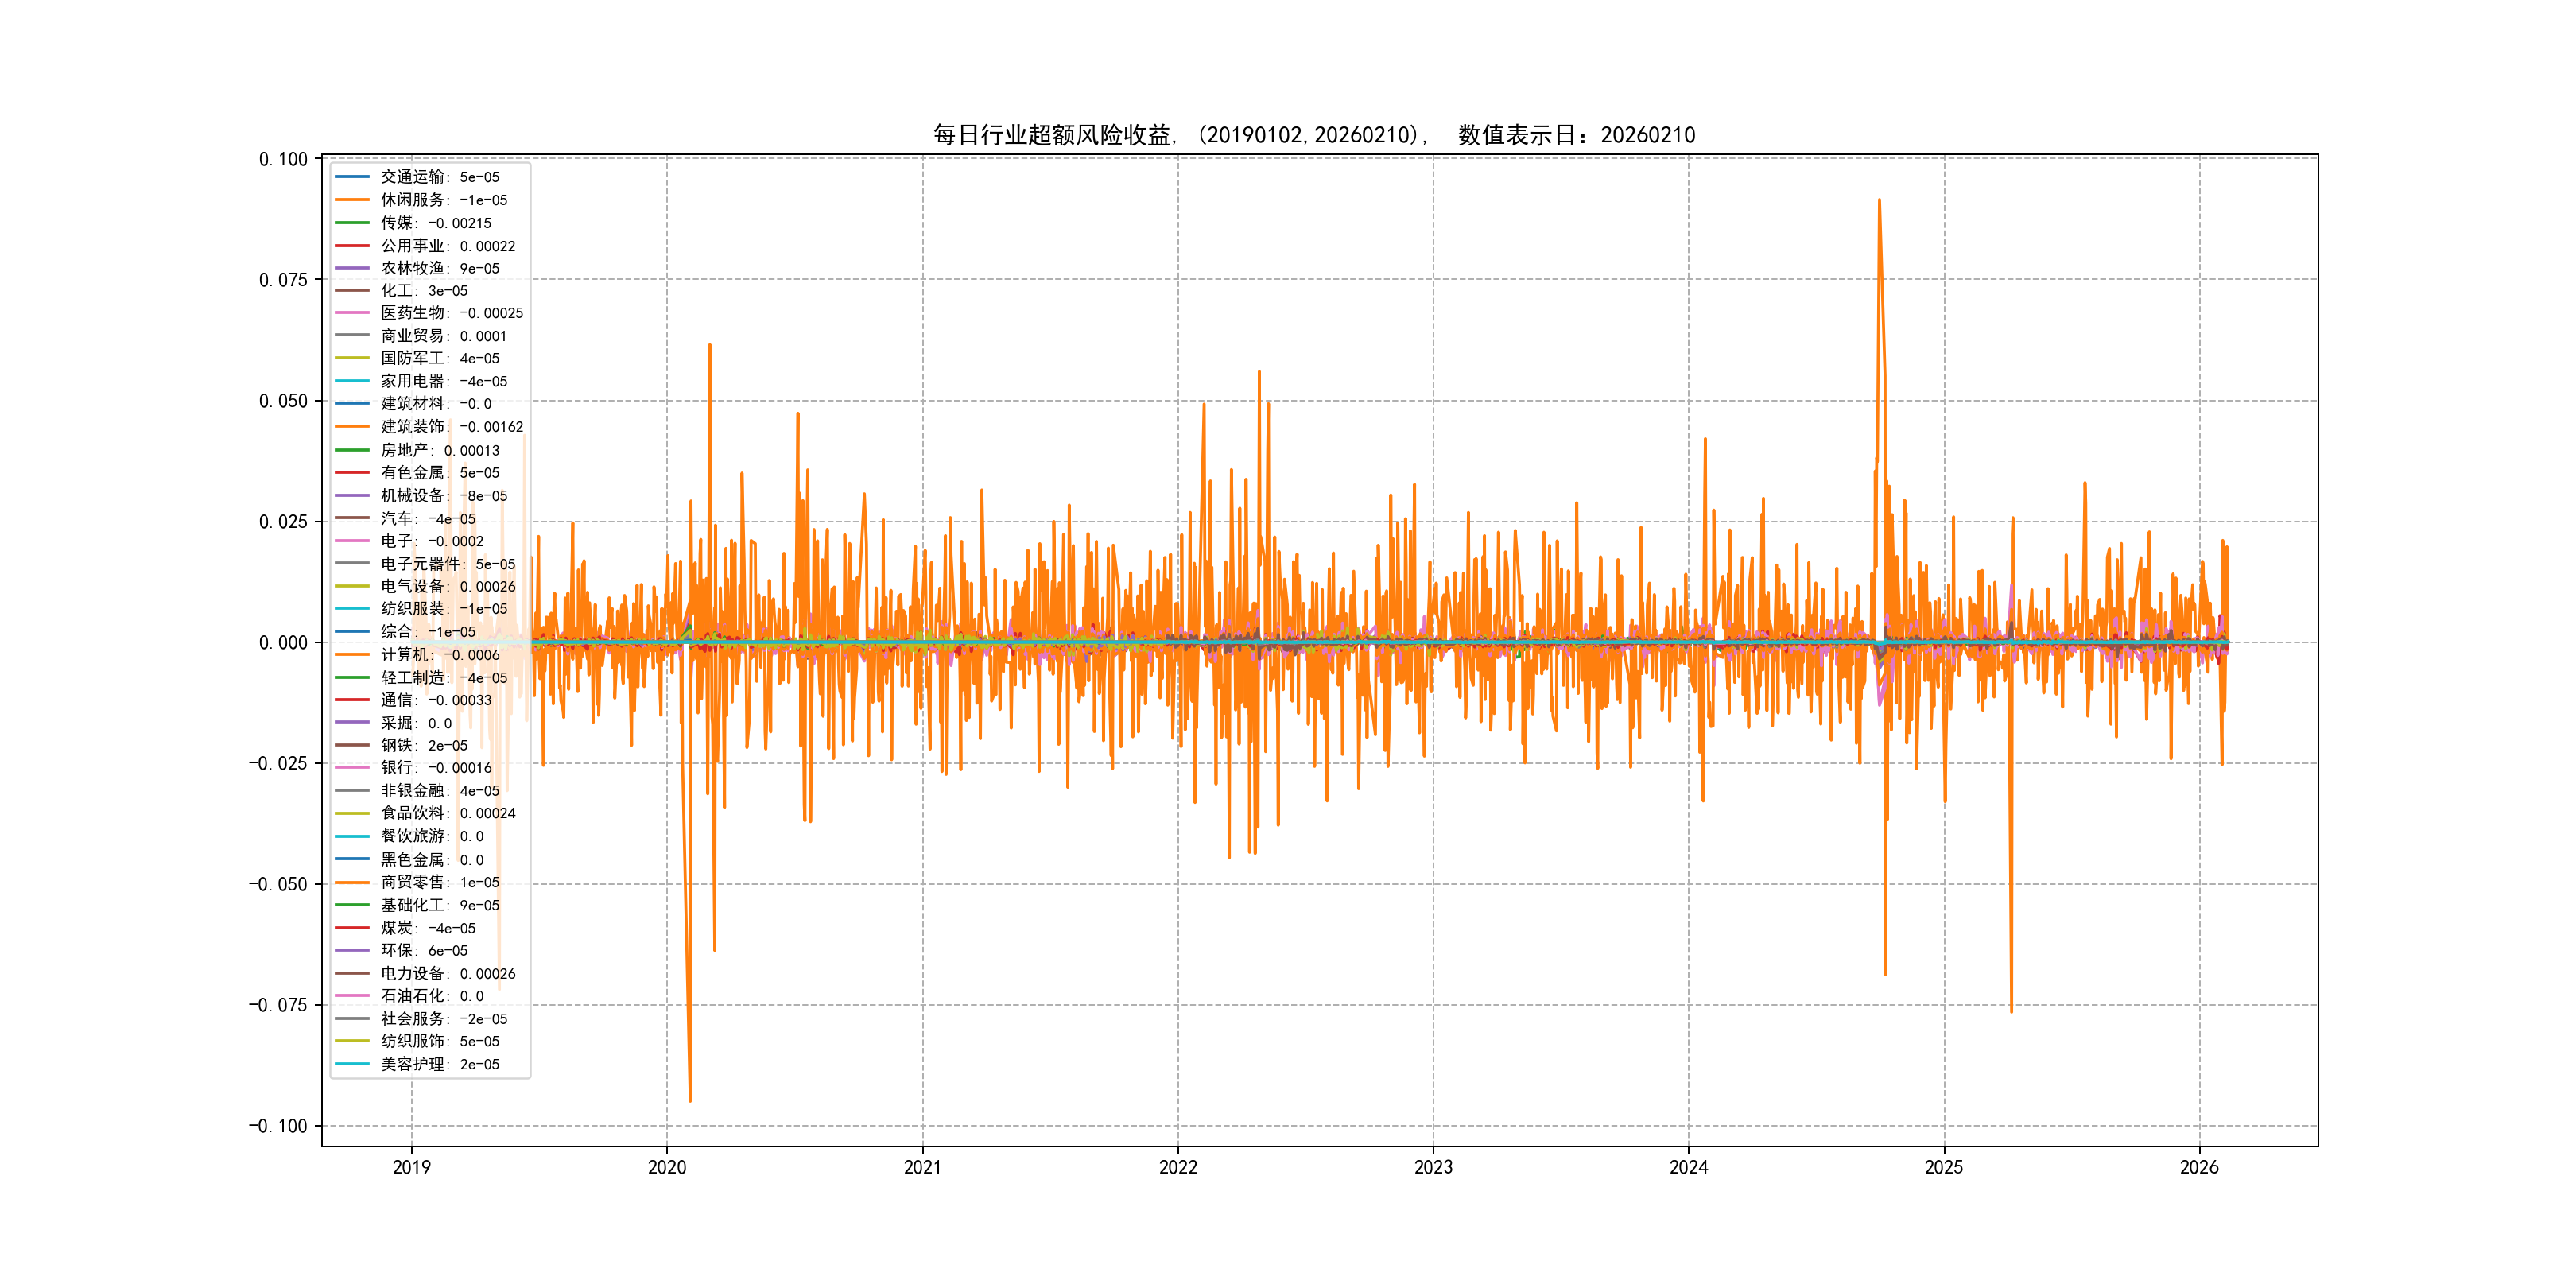Click the purple swatch beside 农林牧渔
Viewport: 2576px width, 1288px height.
point(352,268)
